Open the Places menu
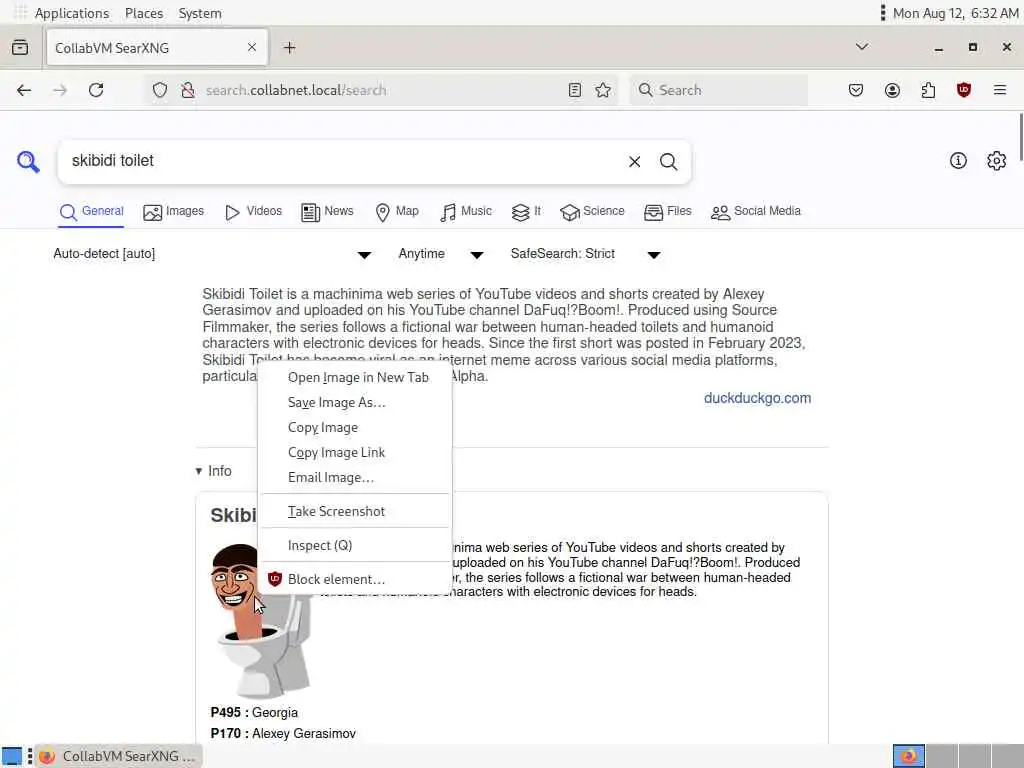The height and width of the screenshot is (768, 1024). coord(144,13)
